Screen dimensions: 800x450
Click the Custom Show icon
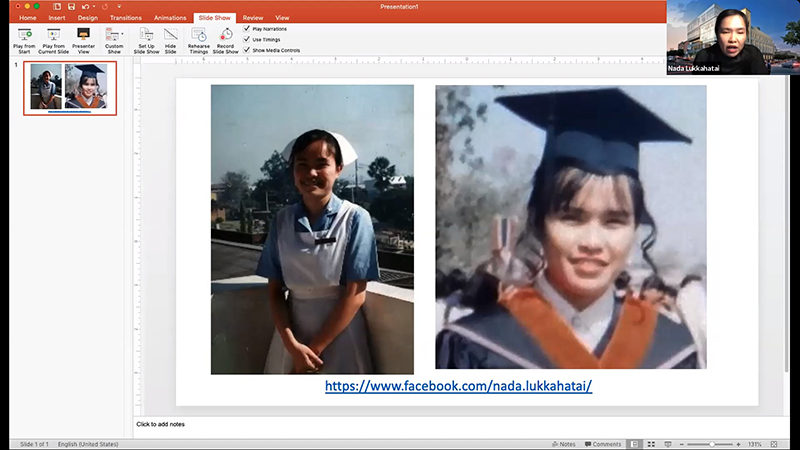pos(112,35)
